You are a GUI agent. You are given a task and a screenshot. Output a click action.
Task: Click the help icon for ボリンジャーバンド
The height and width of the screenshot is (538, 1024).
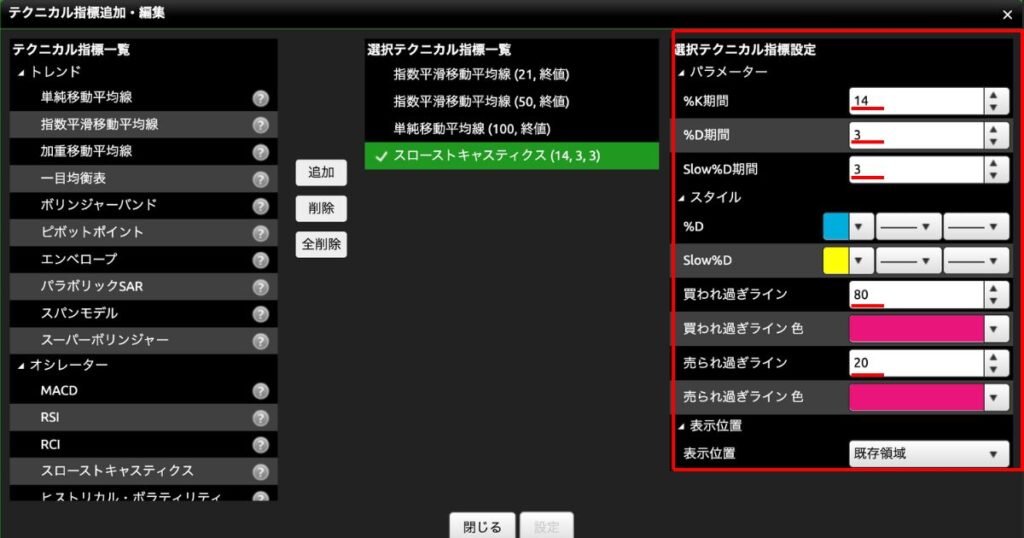coord(260,206)
